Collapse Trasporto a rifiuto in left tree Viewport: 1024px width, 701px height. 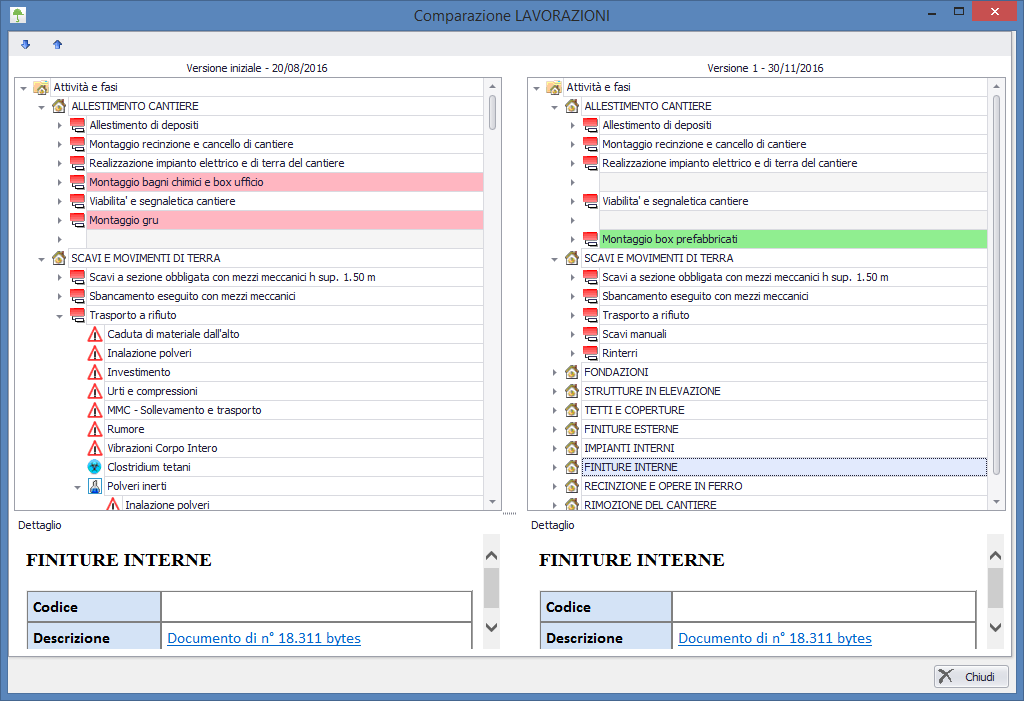(60, 315)
